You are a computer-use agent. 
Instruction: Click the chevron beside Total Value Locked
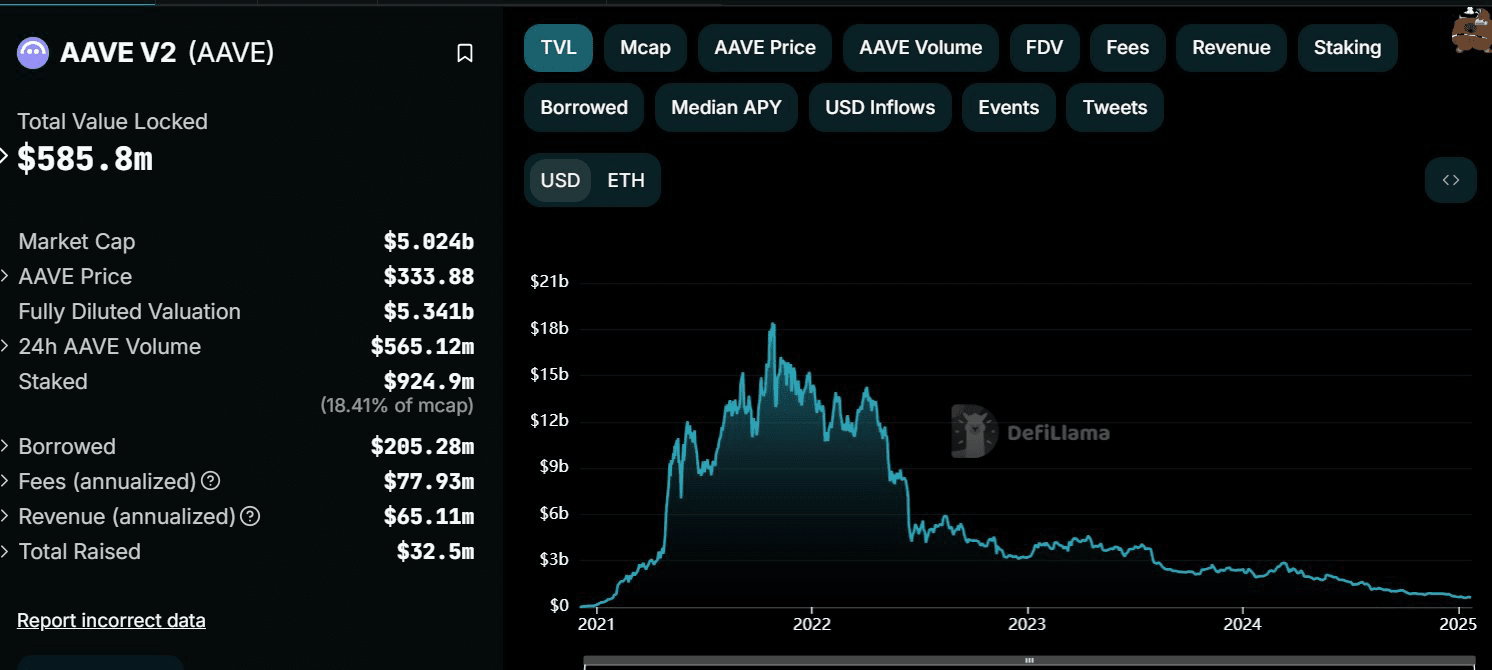click(x=7, y=157)
